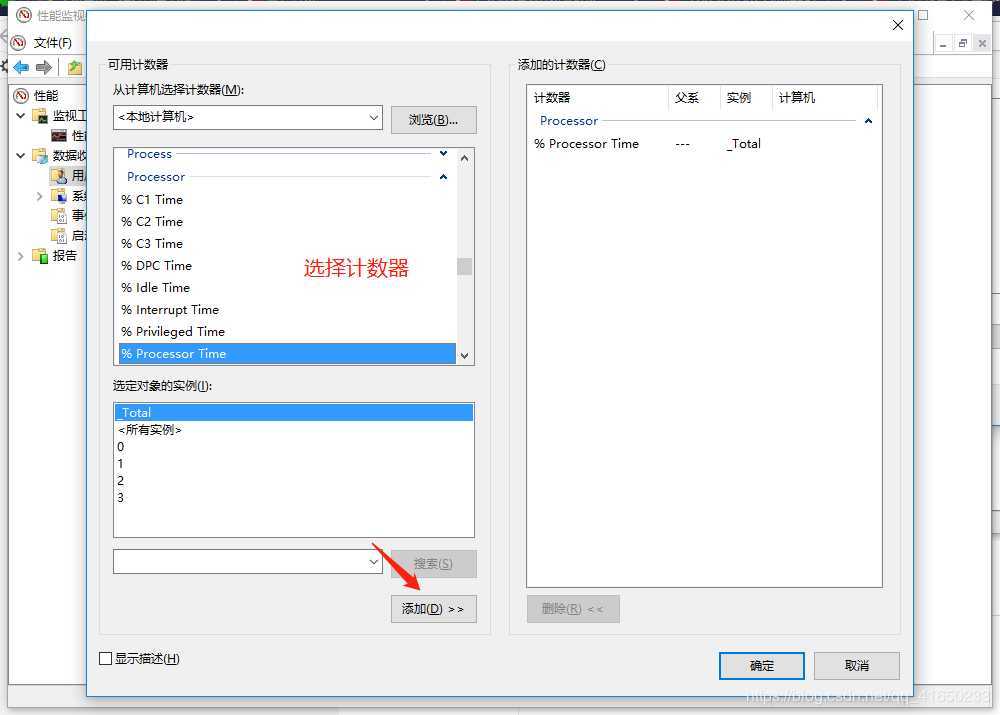Expand the 报告 tree node
This screenshot has width=1000, height=715.
20,256
